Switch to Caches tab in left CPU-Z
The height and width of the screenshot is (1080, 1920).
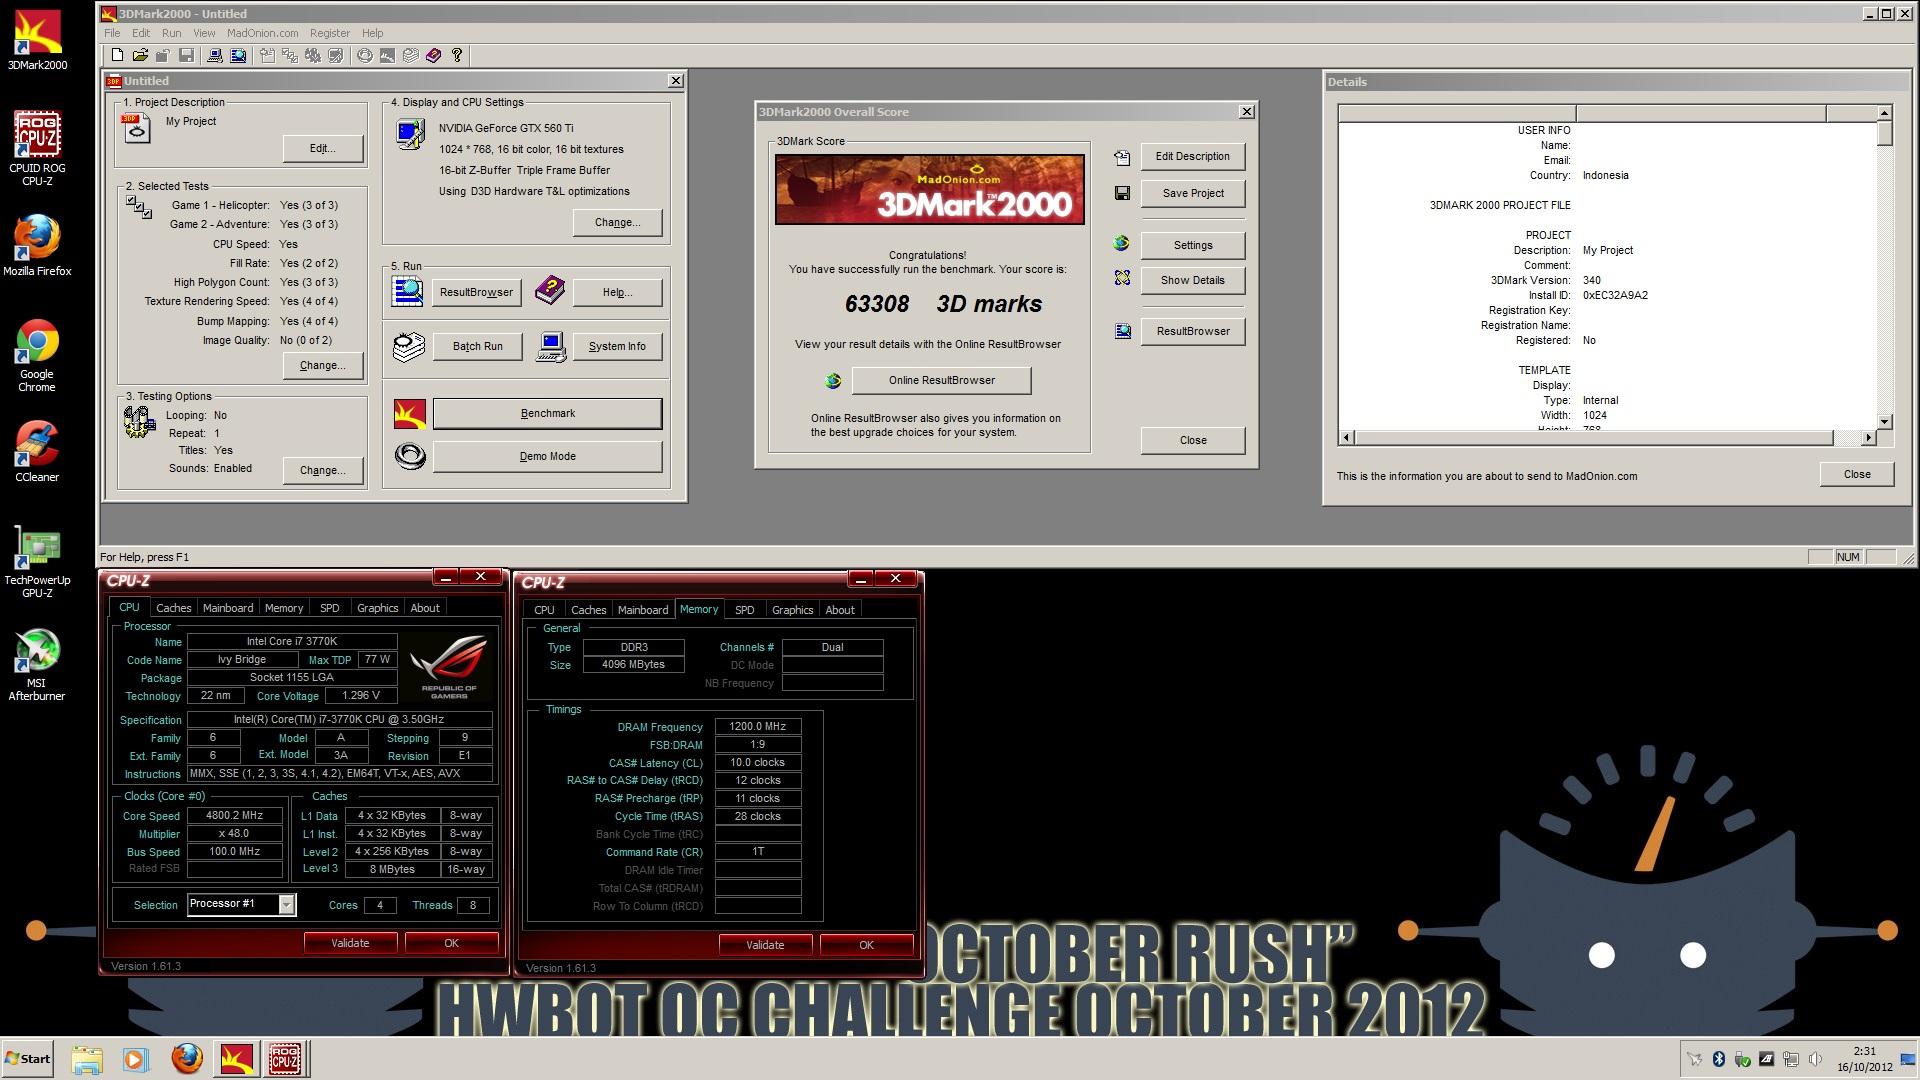173,607
